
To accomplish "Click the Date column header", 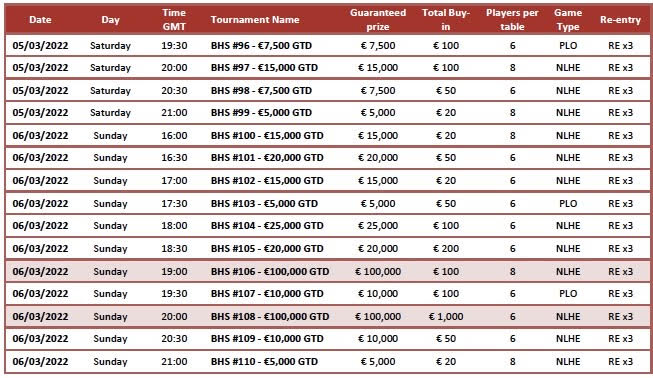I will pyautogui.click(x=40, y=20).
